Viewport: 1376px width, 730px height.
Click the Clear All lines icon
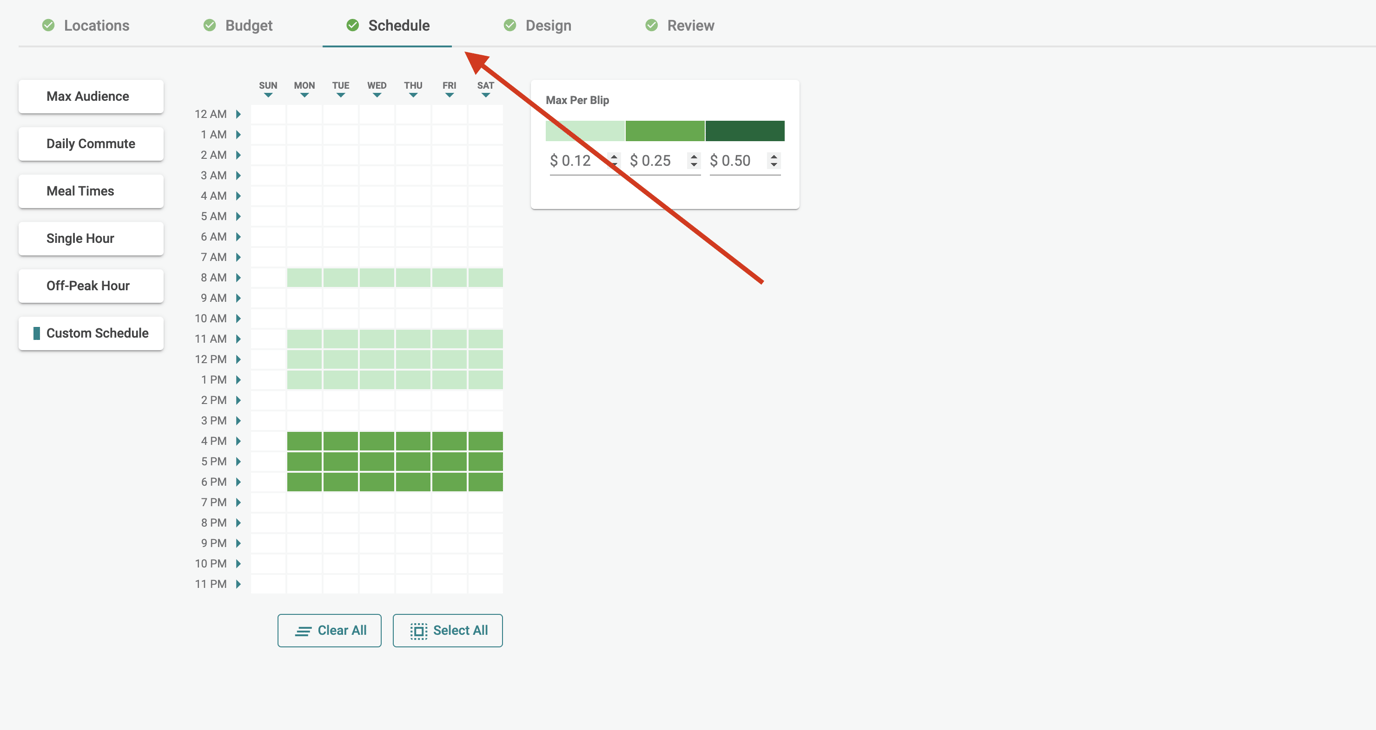pyautogui.click(x=302, y=630)
